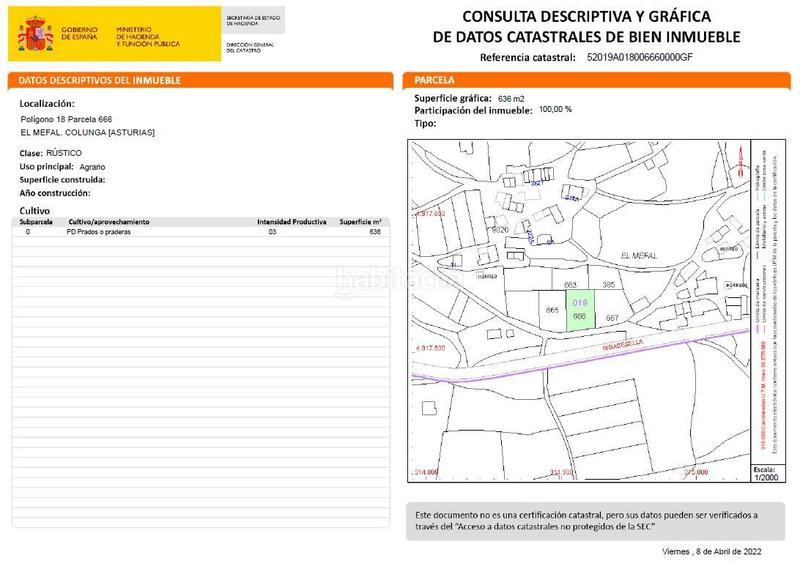Click the '100,00 %' participation value
Image resolution: width=800 pixels, height=563 pixels.
click(555, 109)
